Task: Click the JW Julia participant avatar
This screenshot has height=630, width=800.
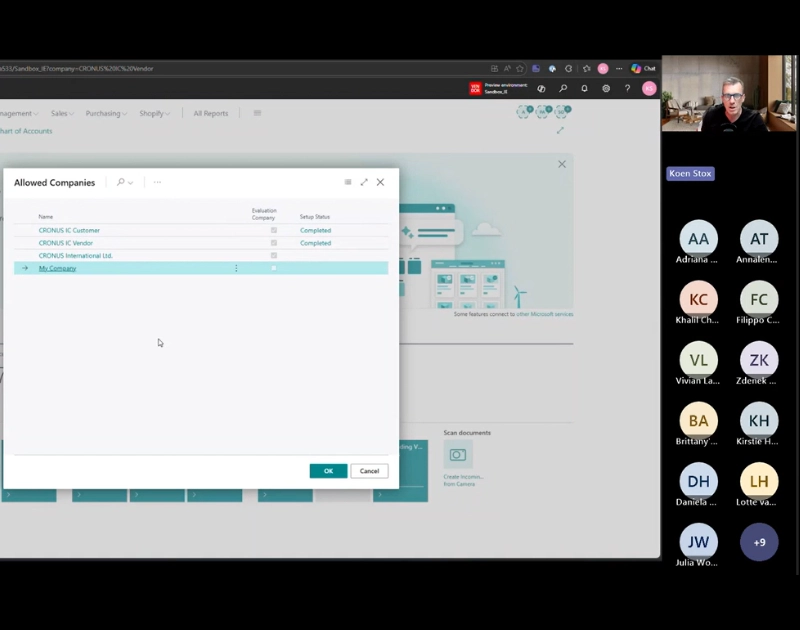Action: pos(698,542)
